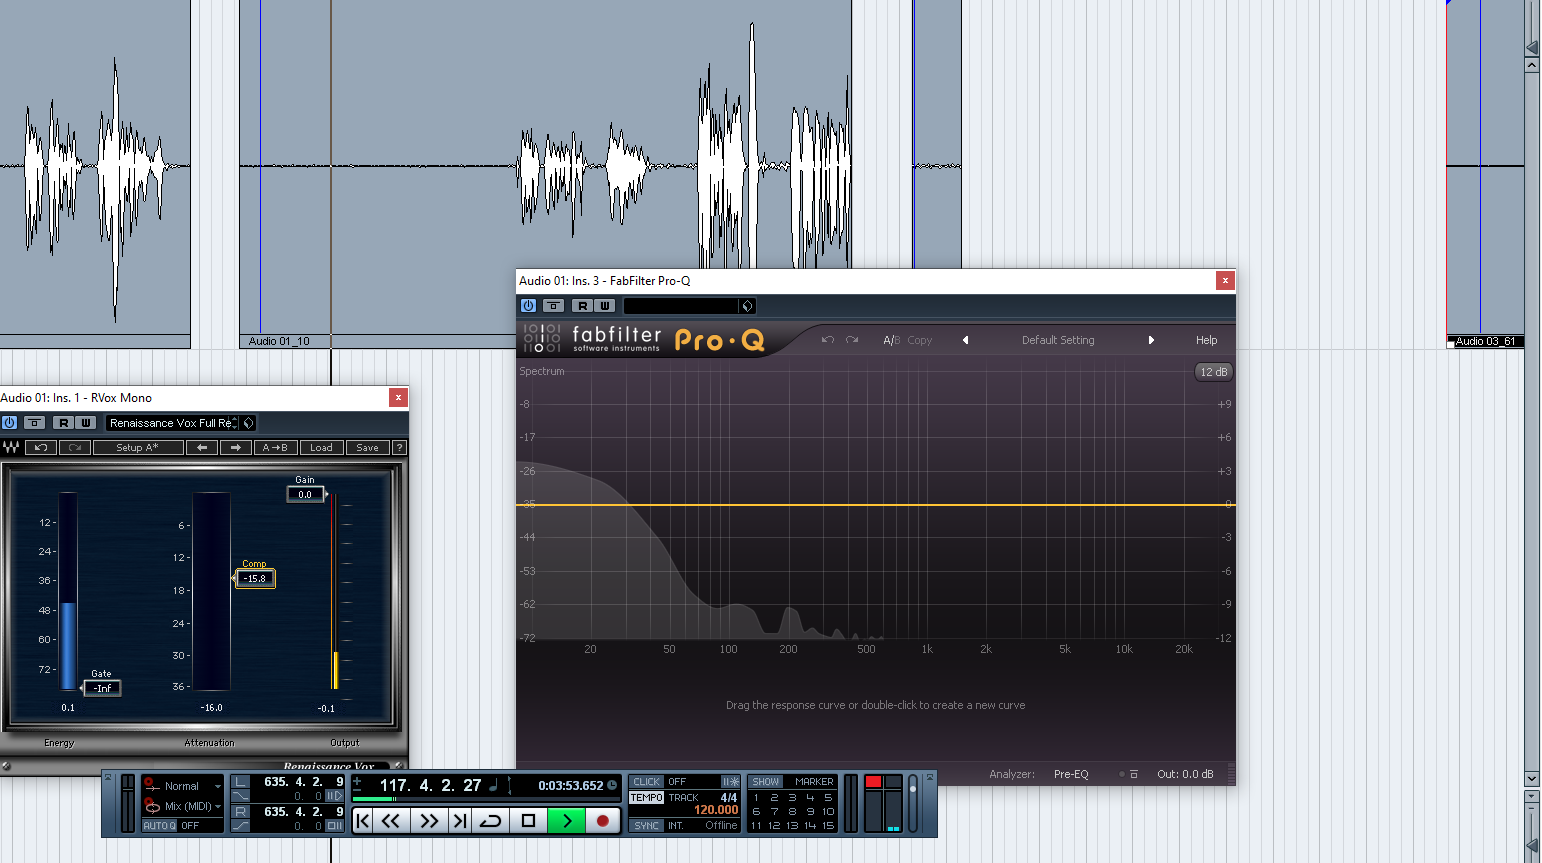Toggle the SYNC button in transport
This screenshot has height=863, width=1542.
click(x=646, y=826)
